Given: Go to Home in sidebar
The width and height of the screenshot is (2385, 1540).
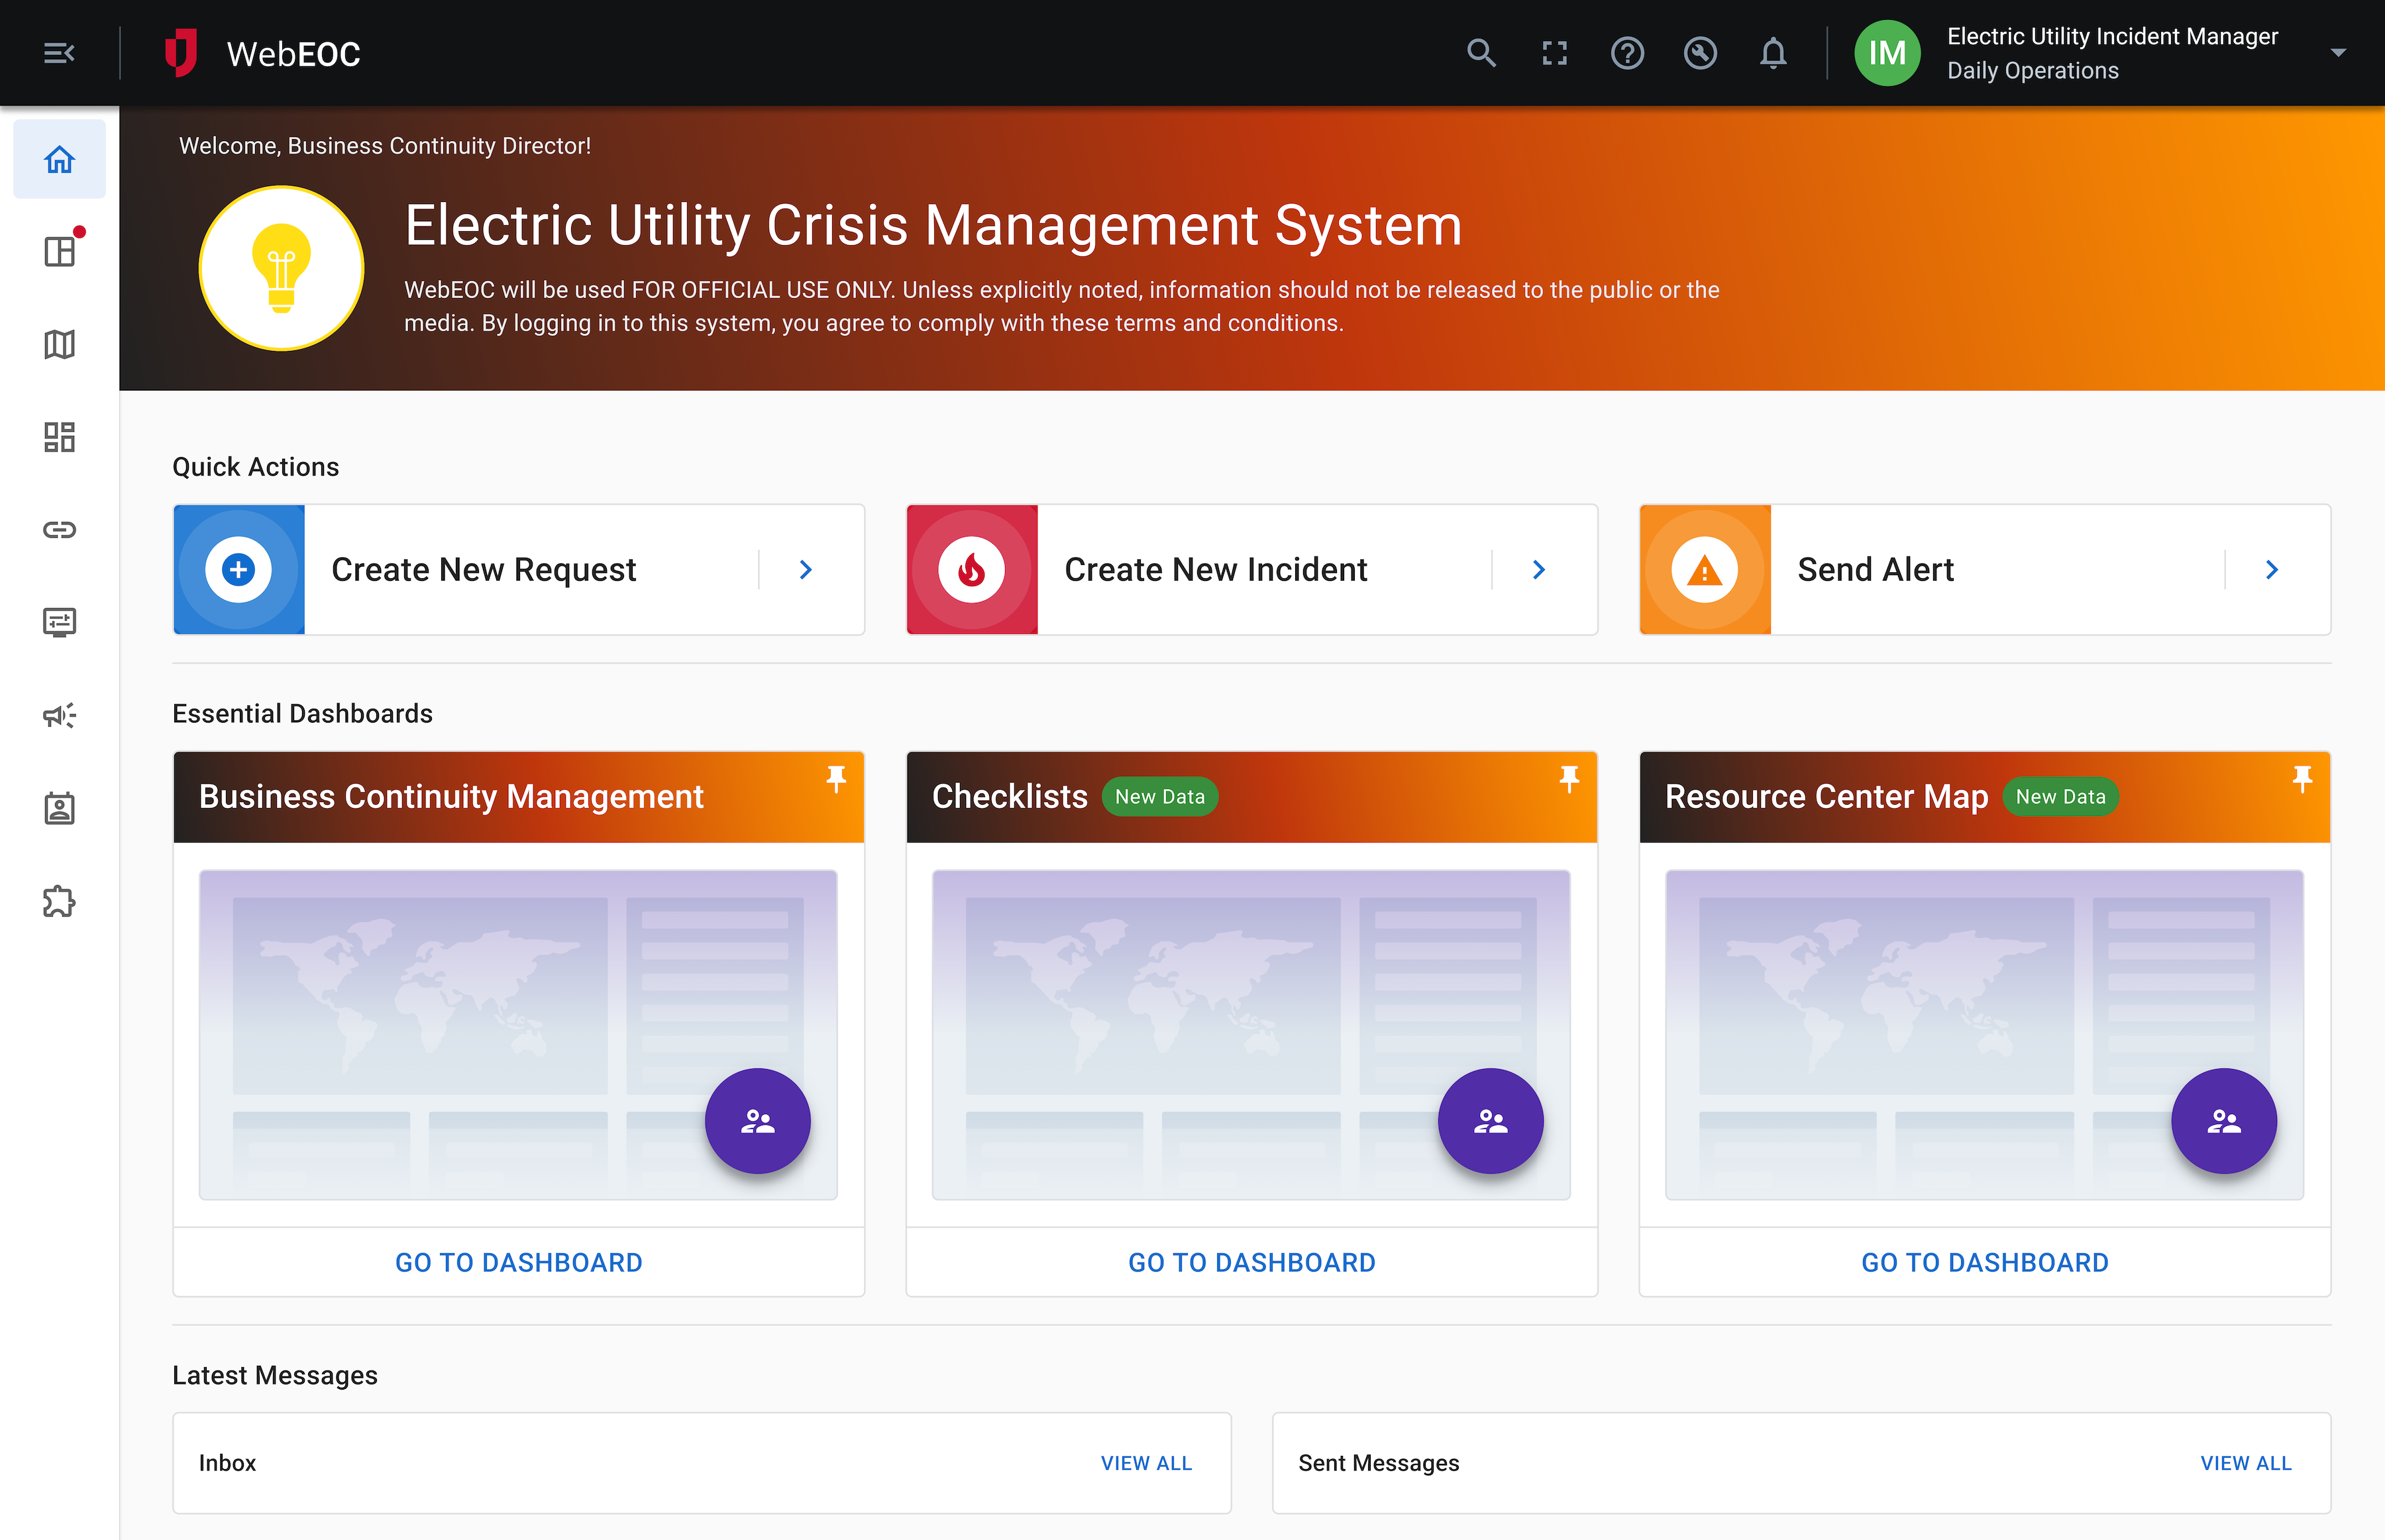Looking at the screenshot, I should [59, 159].
